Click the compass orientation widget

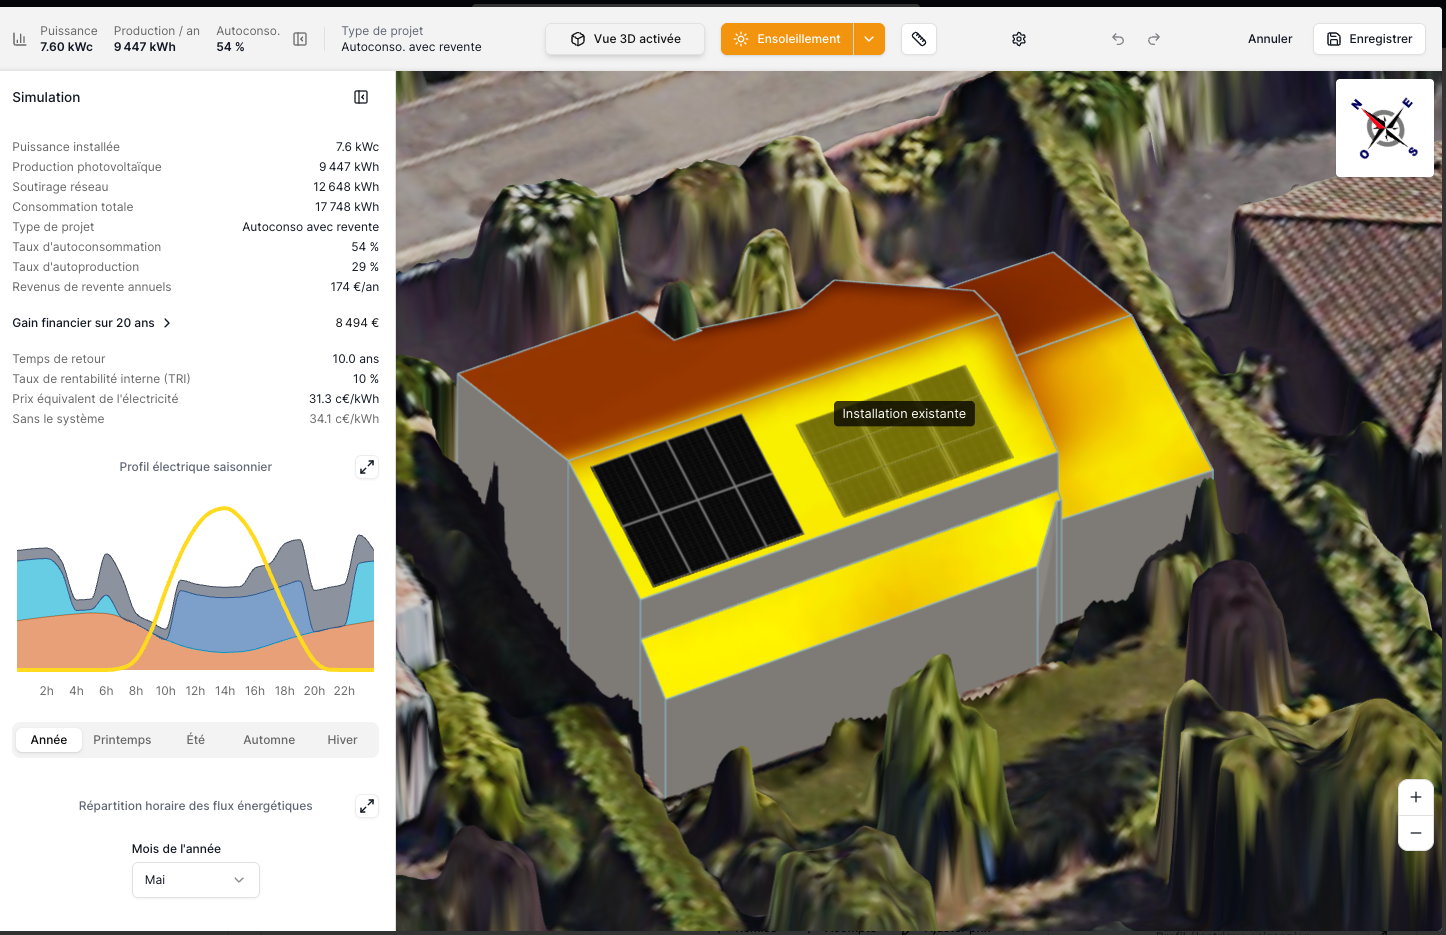[x=1385, y=128]
